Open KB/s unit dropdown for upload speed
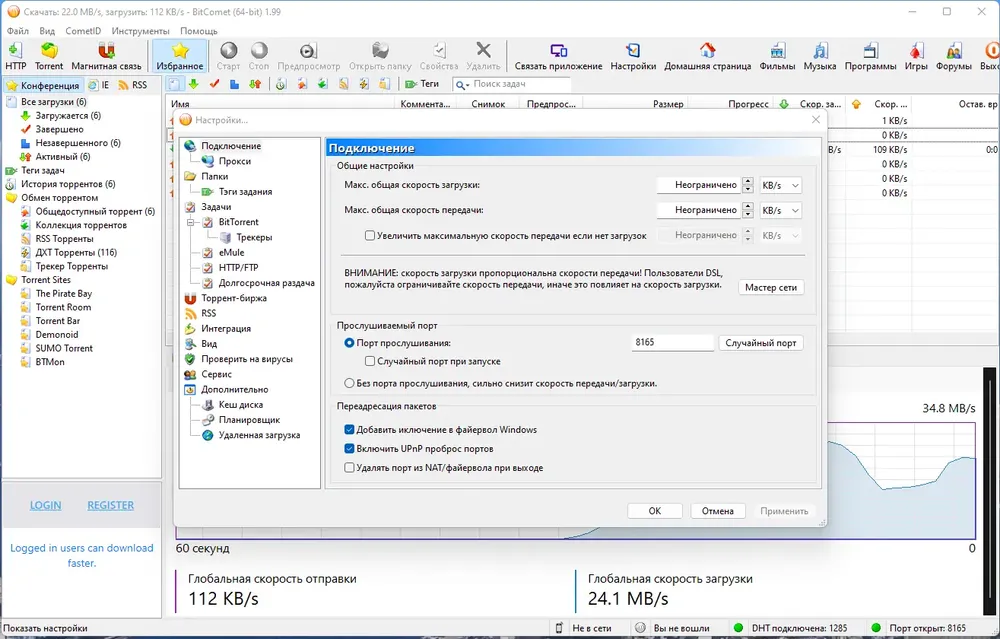The image size is (1000, 639). (780, 210)
